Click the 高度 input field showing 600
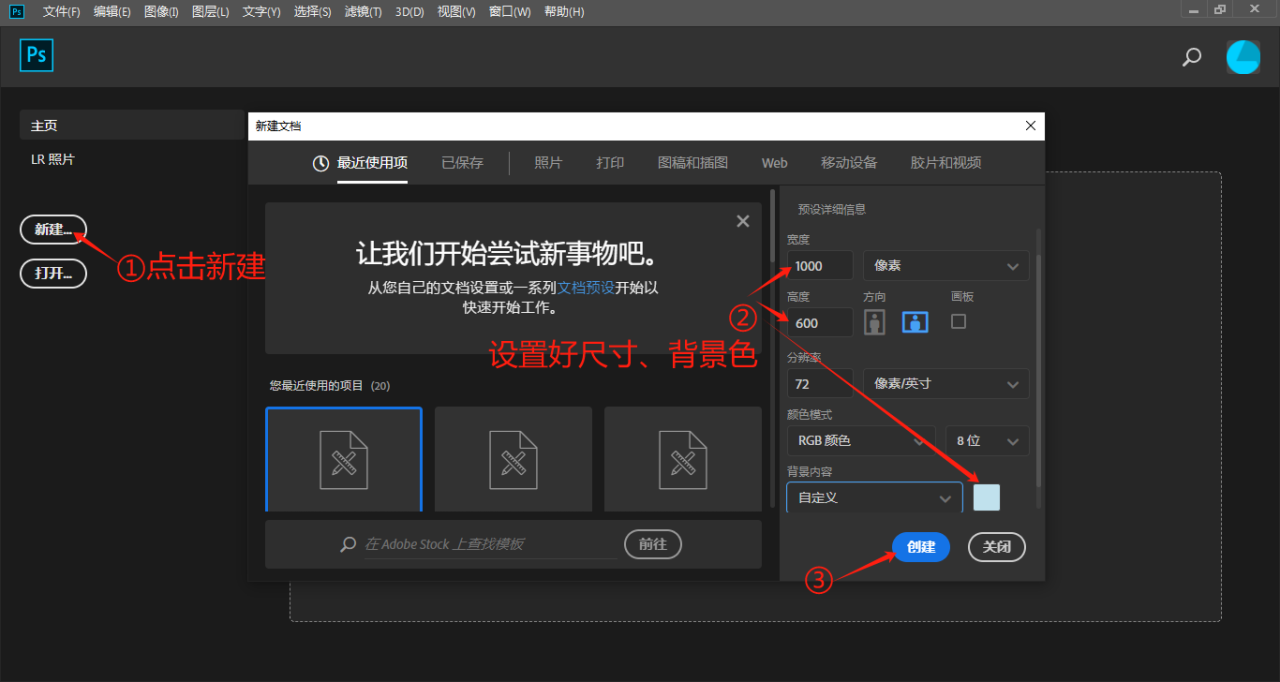 coord(820,322)
